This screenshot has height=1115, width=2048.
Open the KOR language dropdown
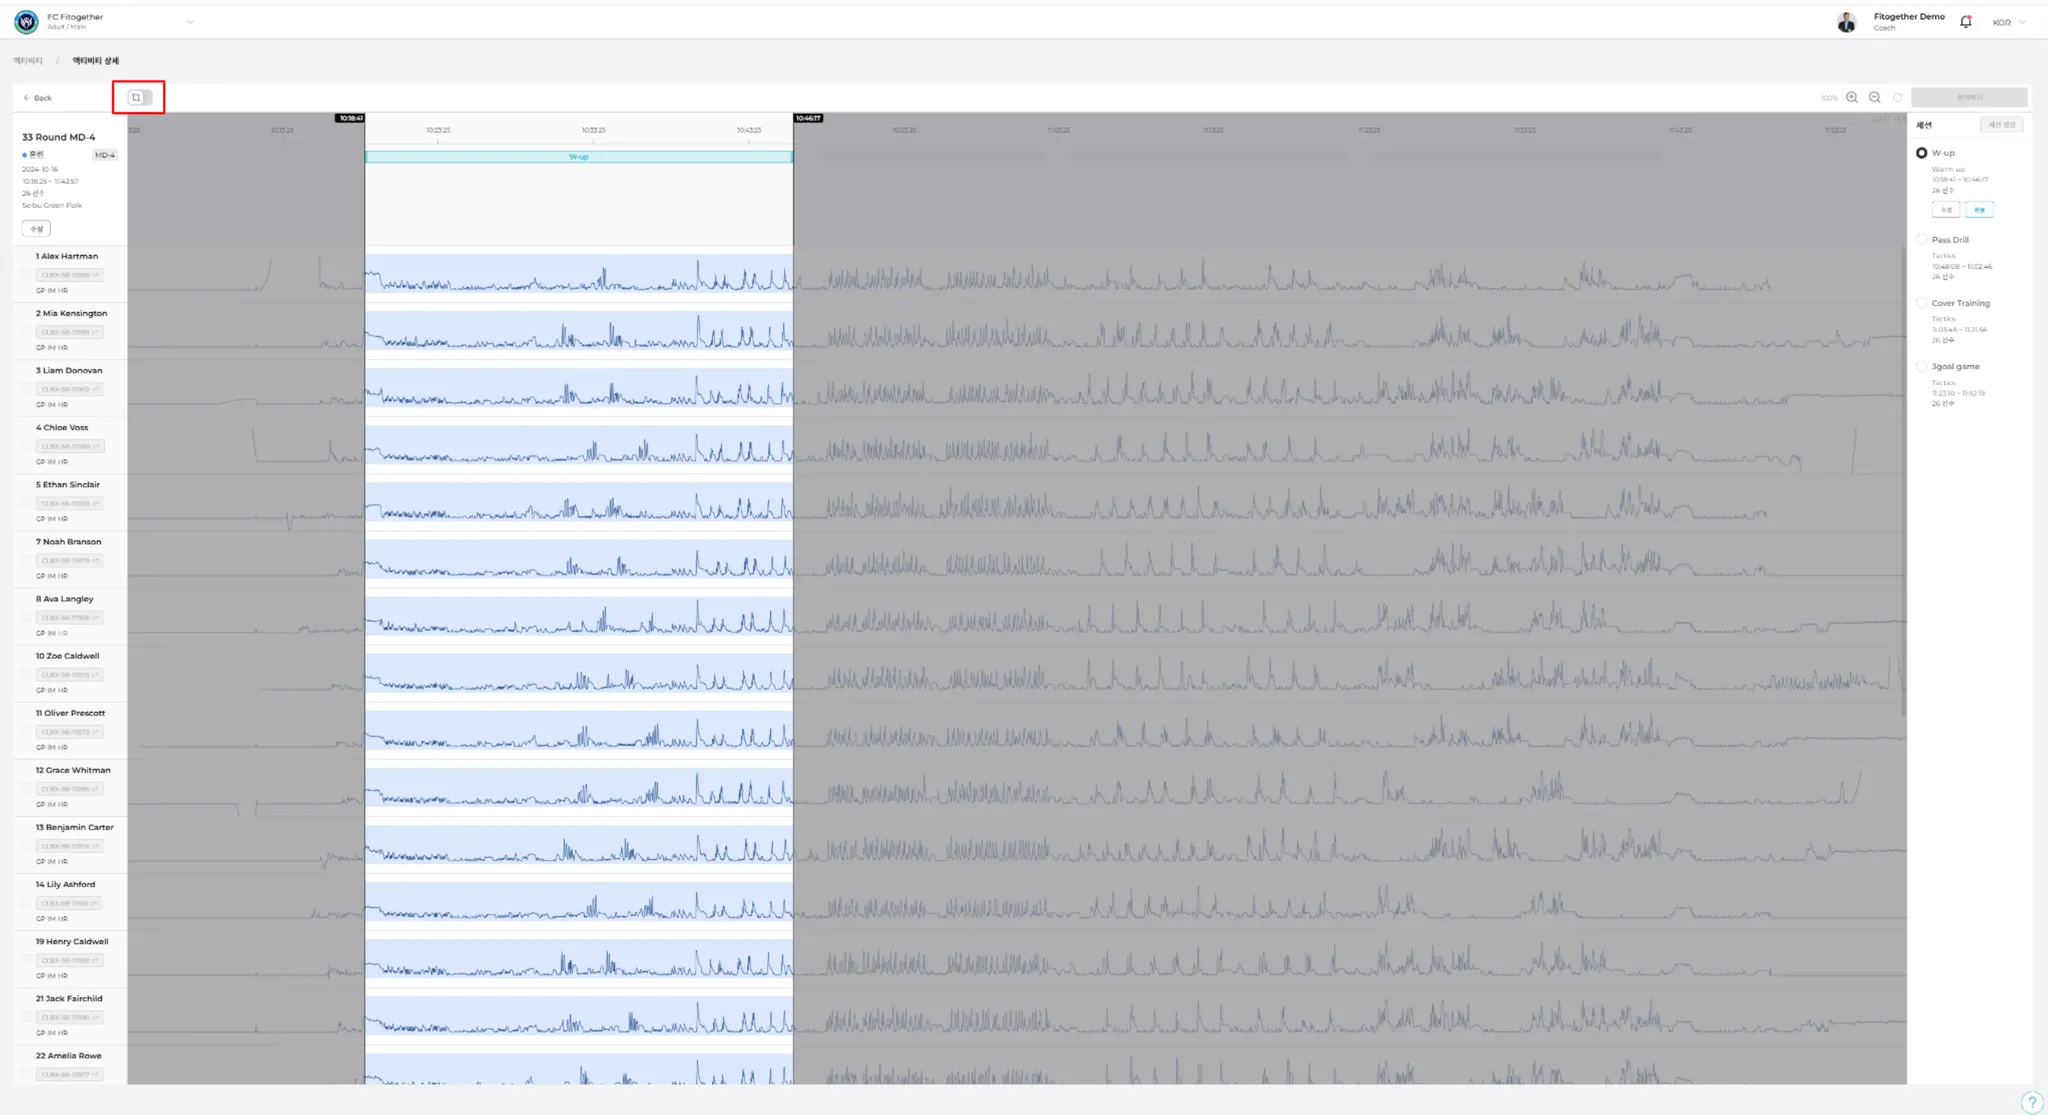click(x=2008, y=22)
